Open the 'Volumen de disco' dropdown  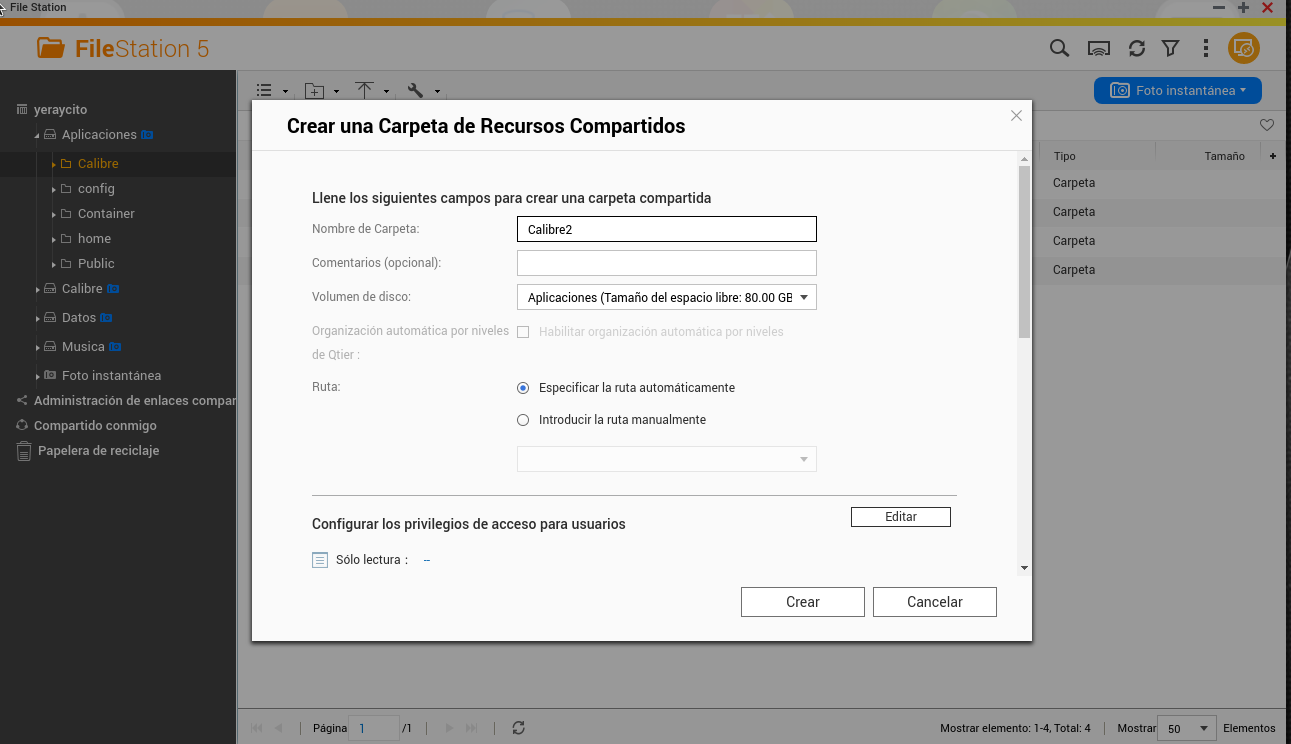click(667, 298)
